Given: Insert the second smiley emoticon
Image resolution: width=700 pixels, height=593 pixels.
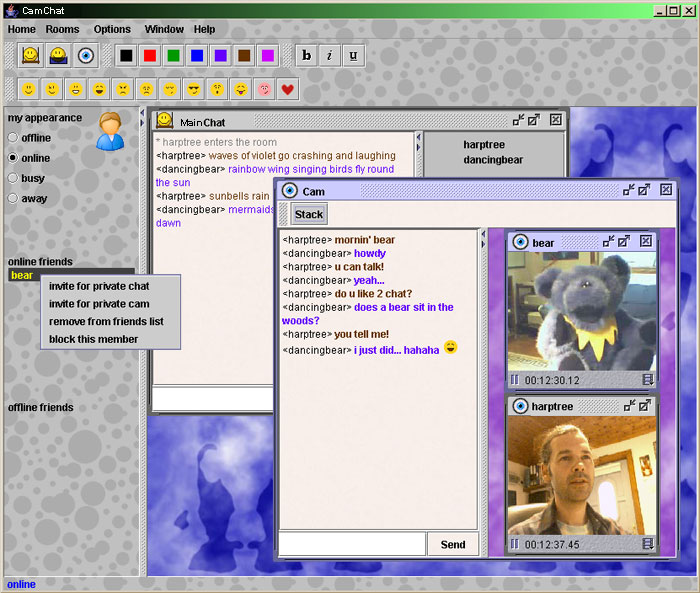Looking at the screenshot, I should pyautogui.click(x=52, y=89).
